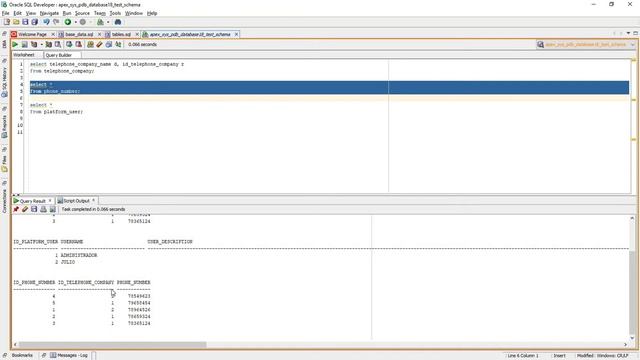Viewport: 640px width, 360px height.
Task: Click the Commit icon in worksheet toolbar
Action: [x=69, y=44]
